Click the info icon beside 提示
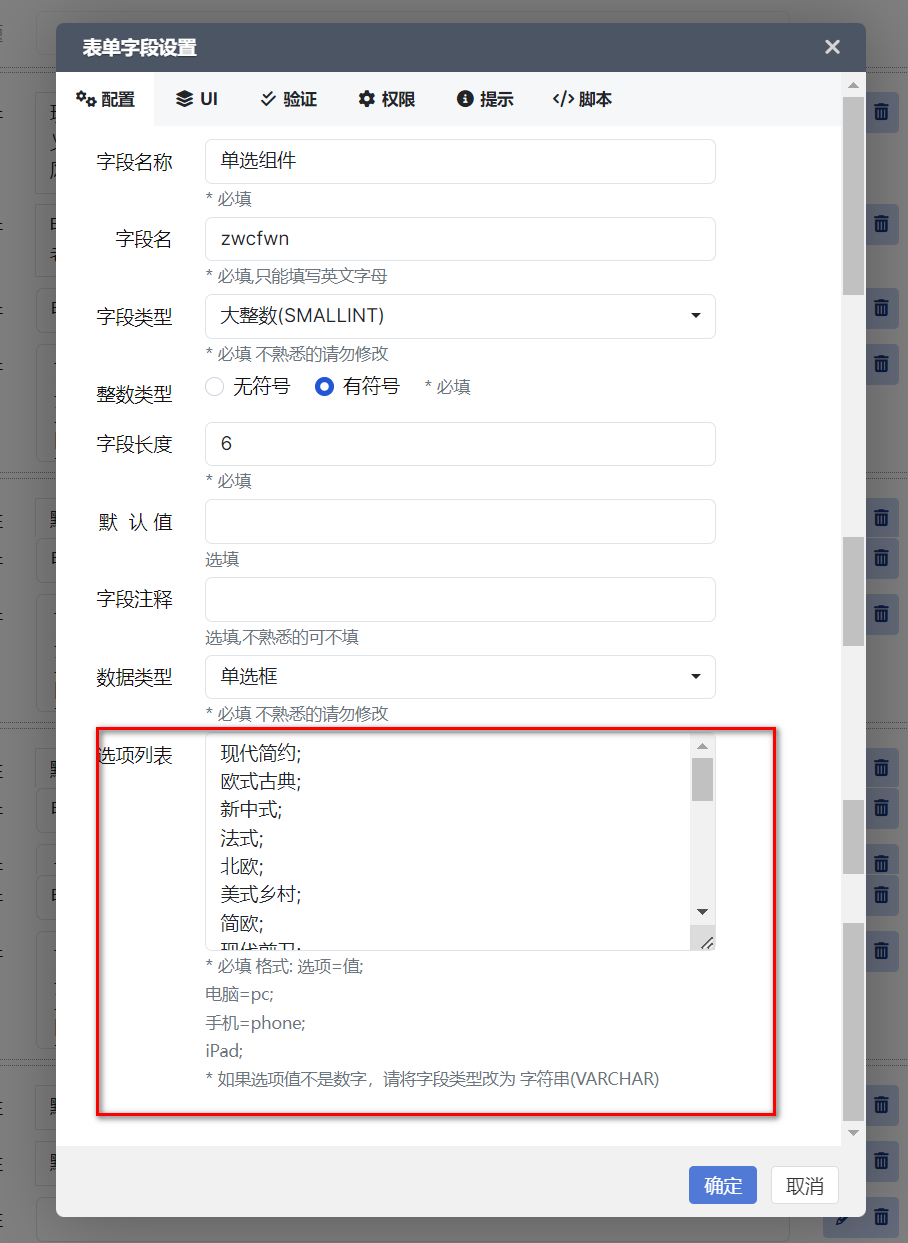This screenshot has height=1243, width=908. 465,99
